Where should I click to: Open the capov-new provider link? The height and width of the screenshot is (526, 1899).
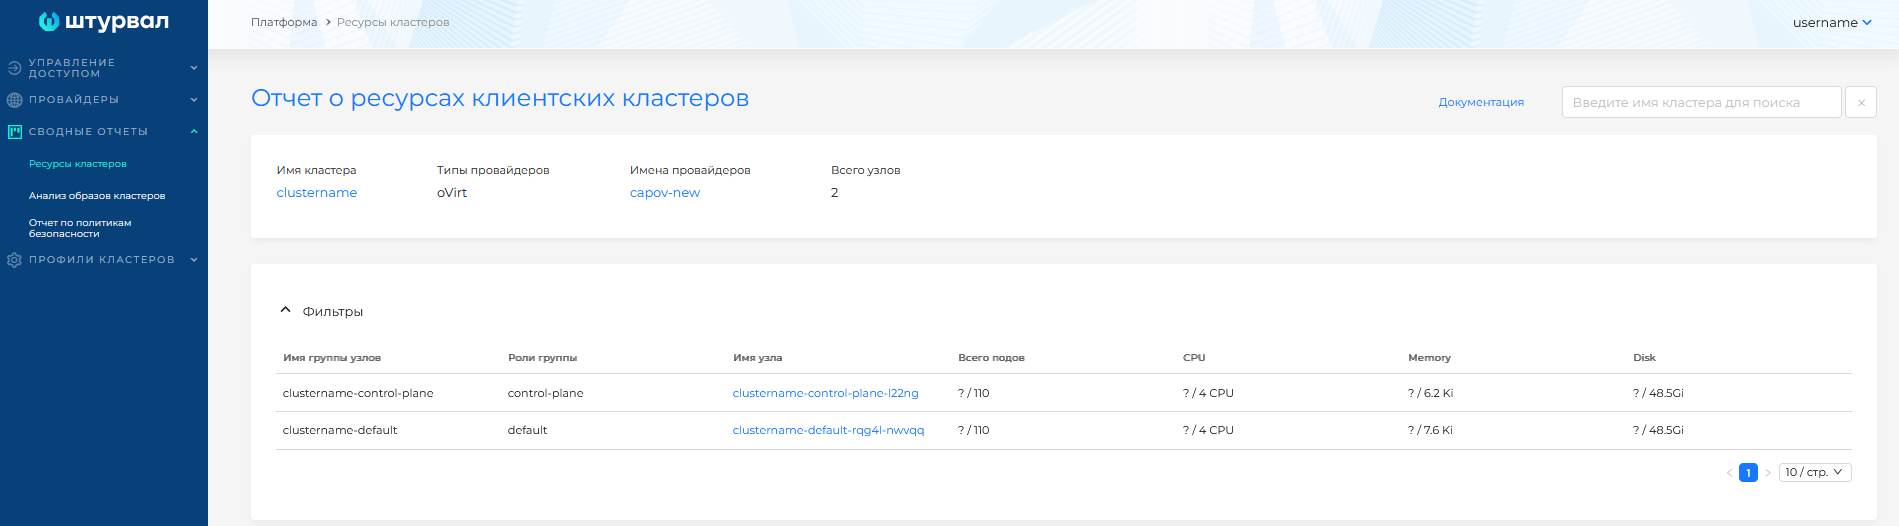click(665, 193)
